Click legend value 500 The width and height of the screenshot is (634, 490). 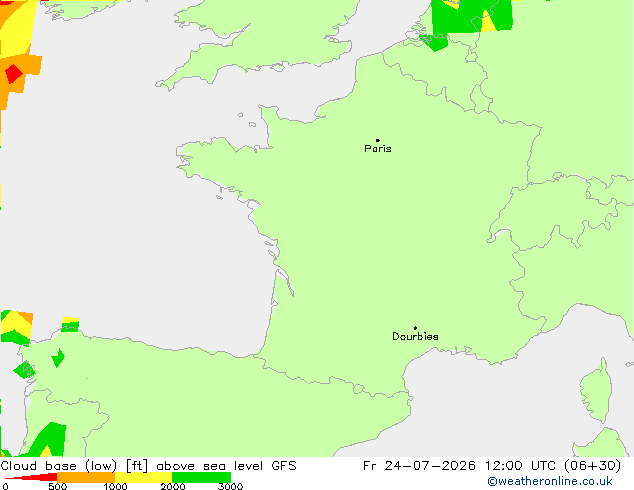[x=57, y=486]
